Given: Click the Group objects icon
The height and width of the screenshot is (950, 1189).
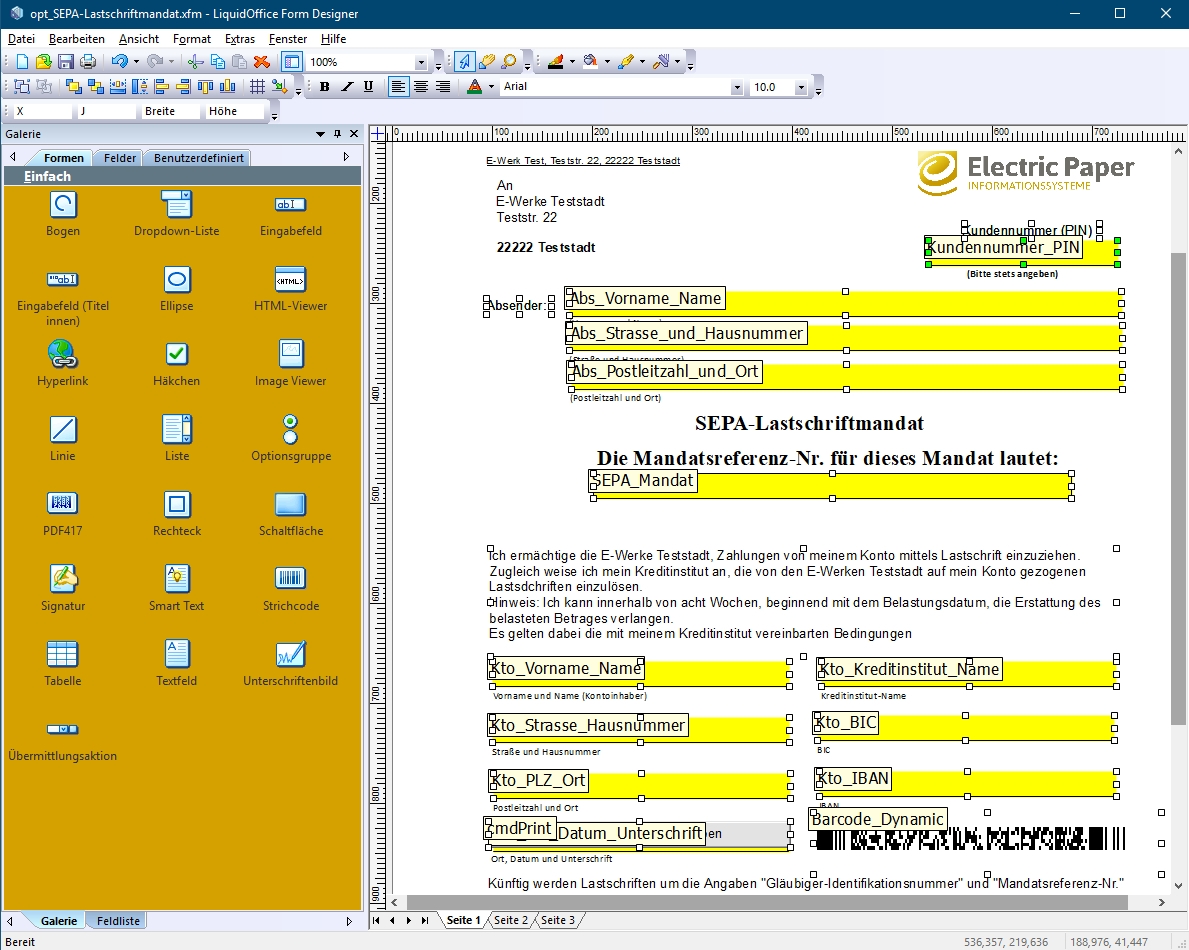Looking at the screenshot, I should [22, 86].
